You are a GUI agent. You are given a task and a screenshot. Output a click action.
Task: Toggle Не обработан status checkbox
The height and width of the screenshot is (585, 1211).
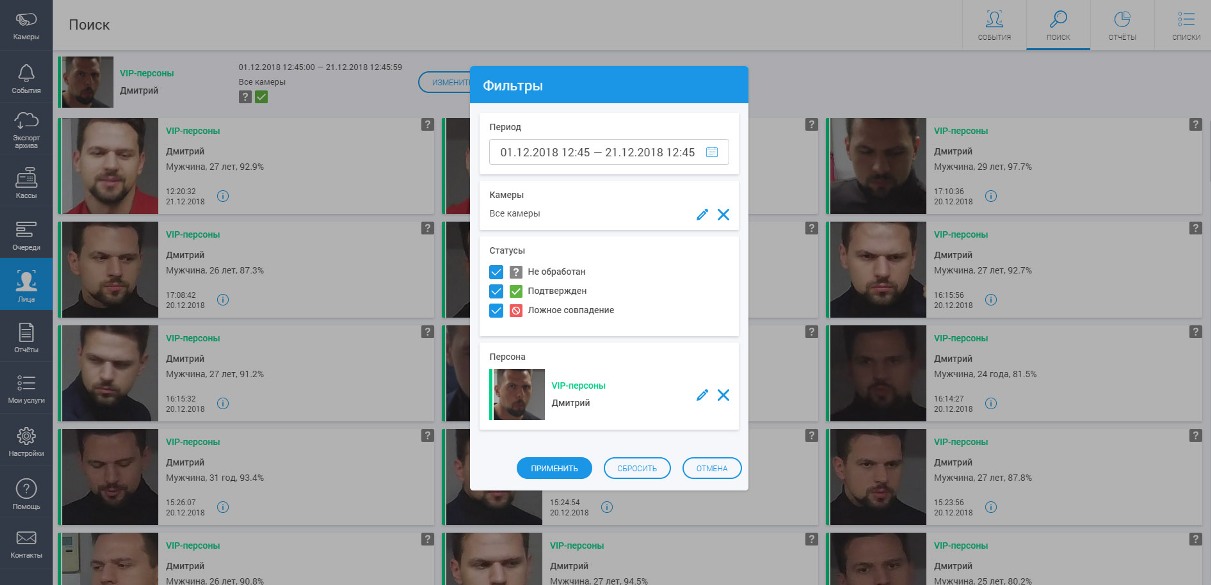(x=496, y=272)
